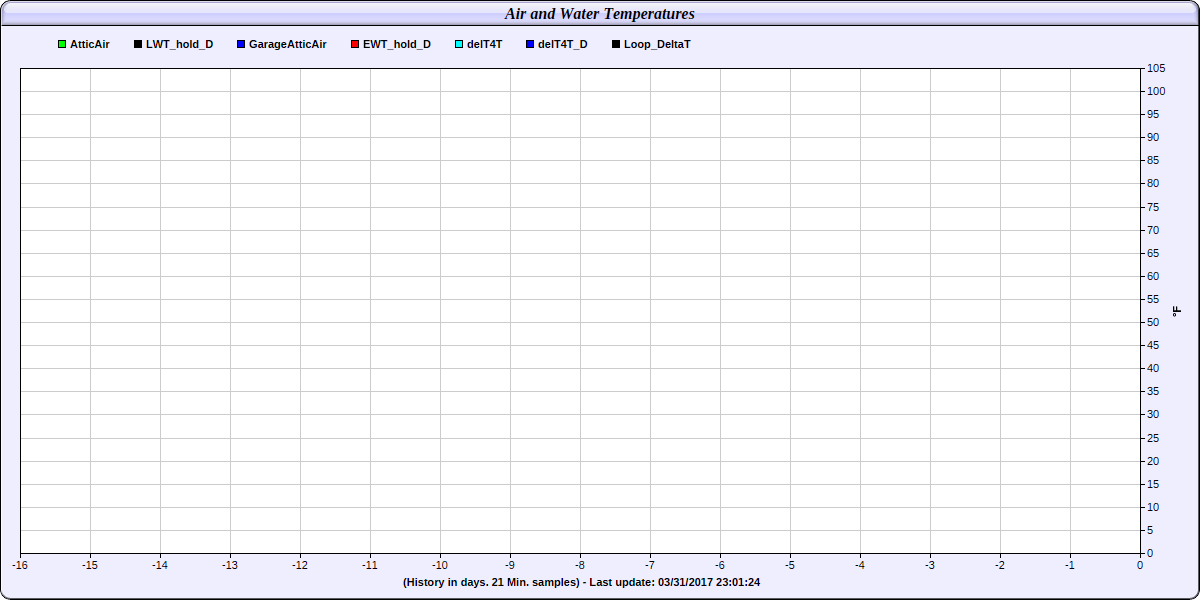Click the green AtticAir legend swatch
This screenshot has width=1200, height=600.
point(62,45)
